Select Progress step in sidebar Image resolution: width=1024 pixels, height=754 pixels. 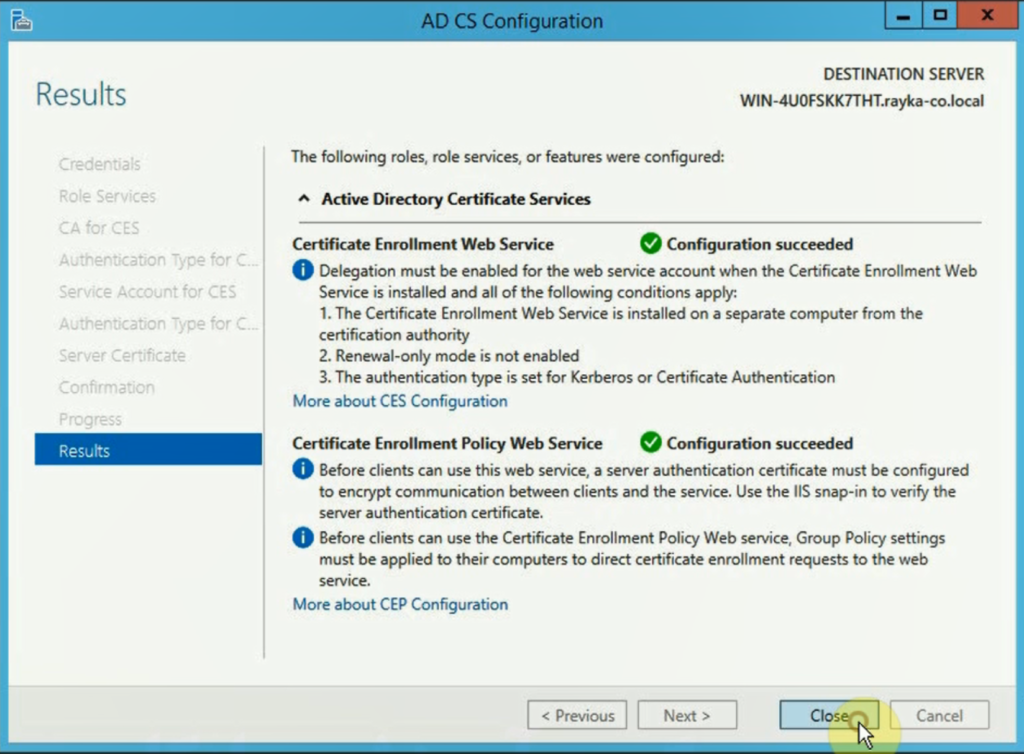tap(90, 419)
